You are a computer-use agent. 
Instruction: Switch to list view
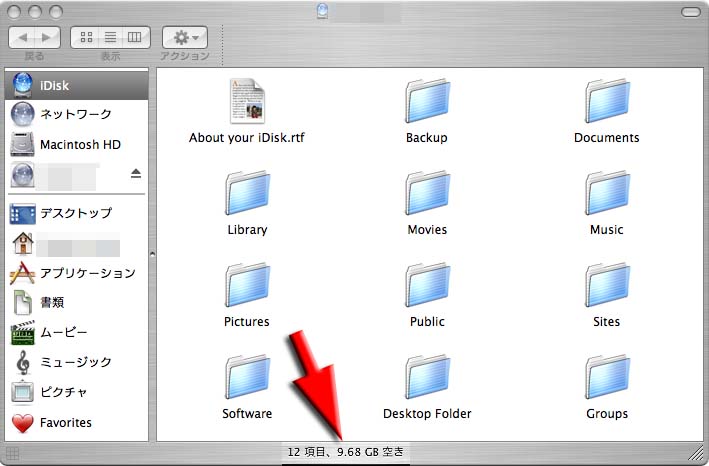110,37
